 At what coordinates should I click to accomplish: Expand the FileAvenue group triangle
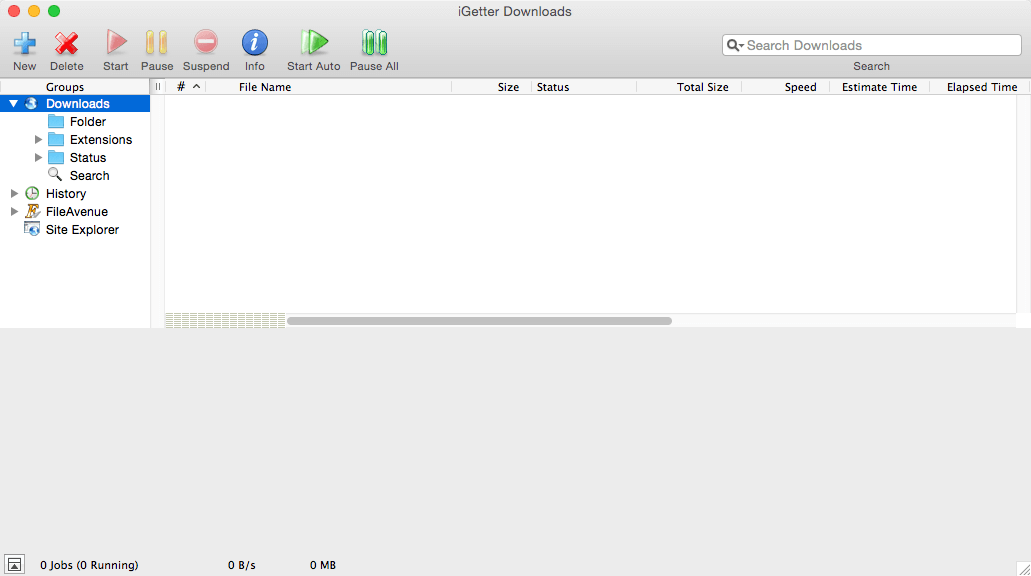coord(14,212)
